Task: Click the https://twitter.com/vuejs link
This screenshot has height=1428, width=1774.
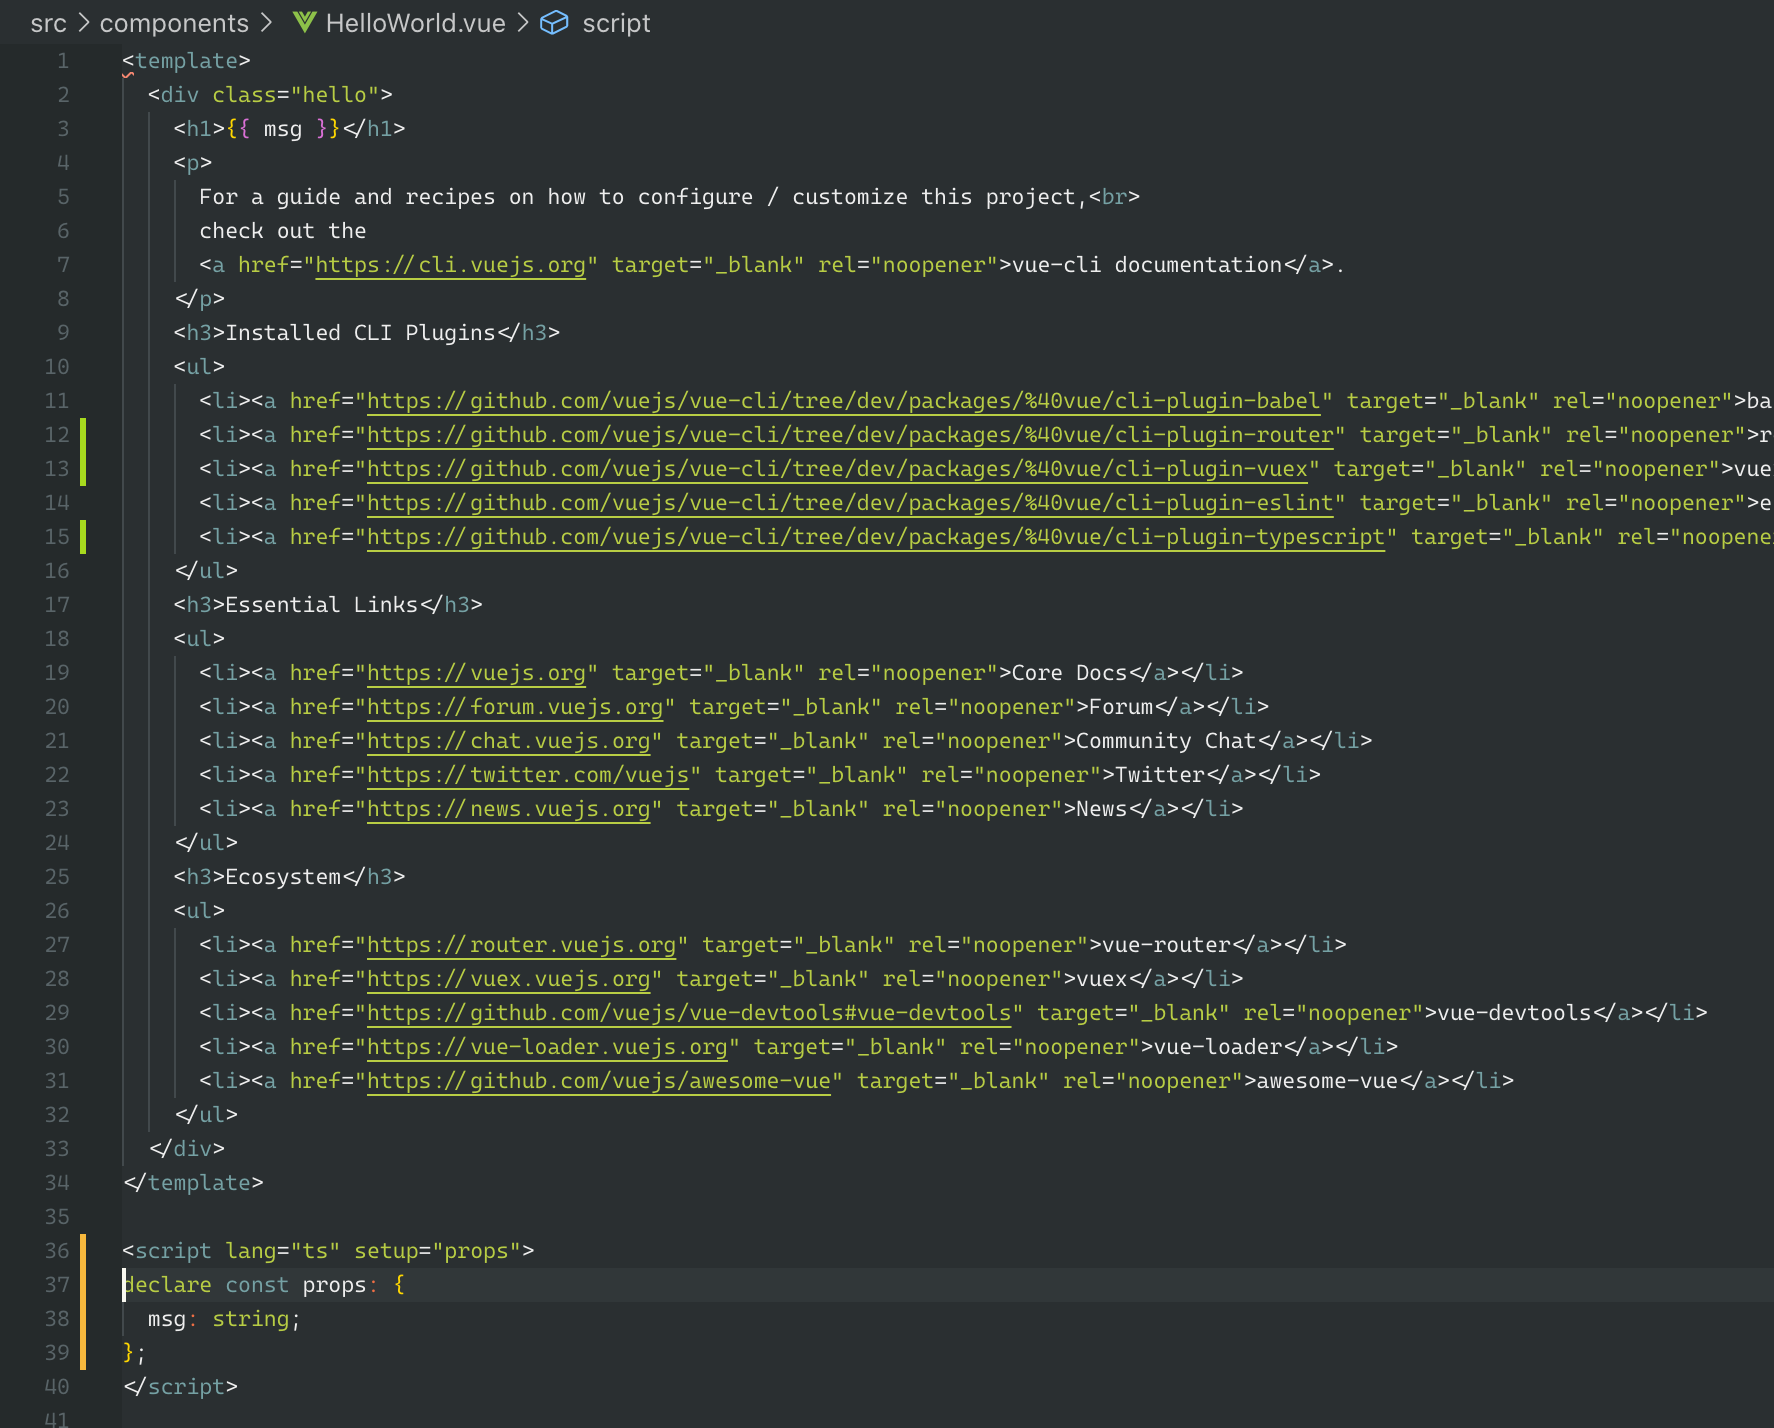Action: click(527, 774)
